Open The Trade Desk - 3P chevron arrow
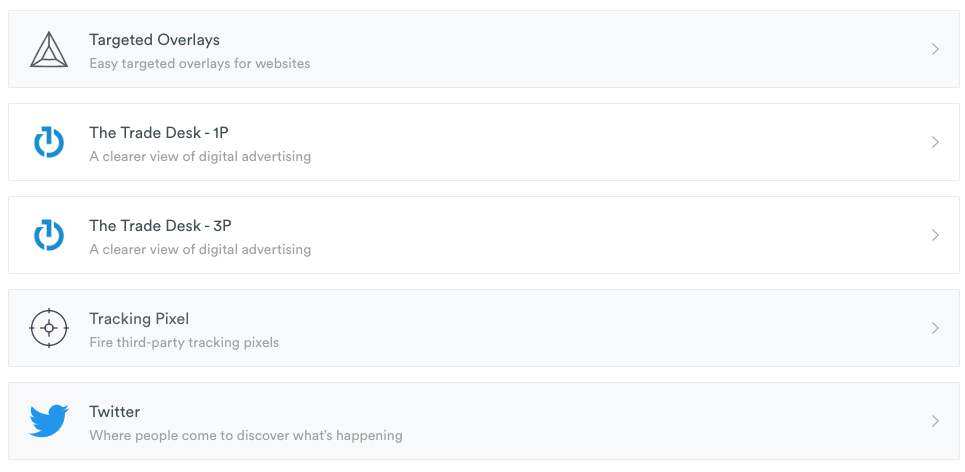Image resolution: width=965 pixels, height=472 pixels. point(935,235)
